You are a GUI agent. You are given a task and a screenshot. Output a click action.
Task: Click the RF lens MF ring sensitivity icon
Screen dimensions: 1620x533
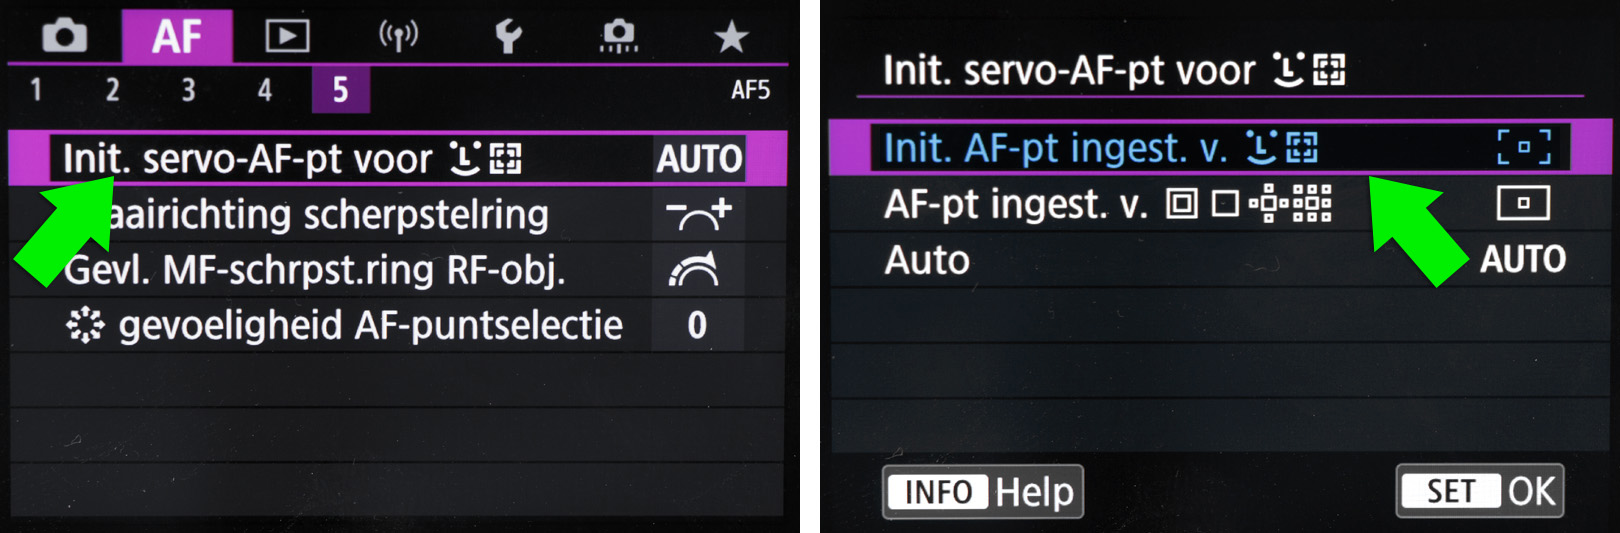tap(695, 270)
